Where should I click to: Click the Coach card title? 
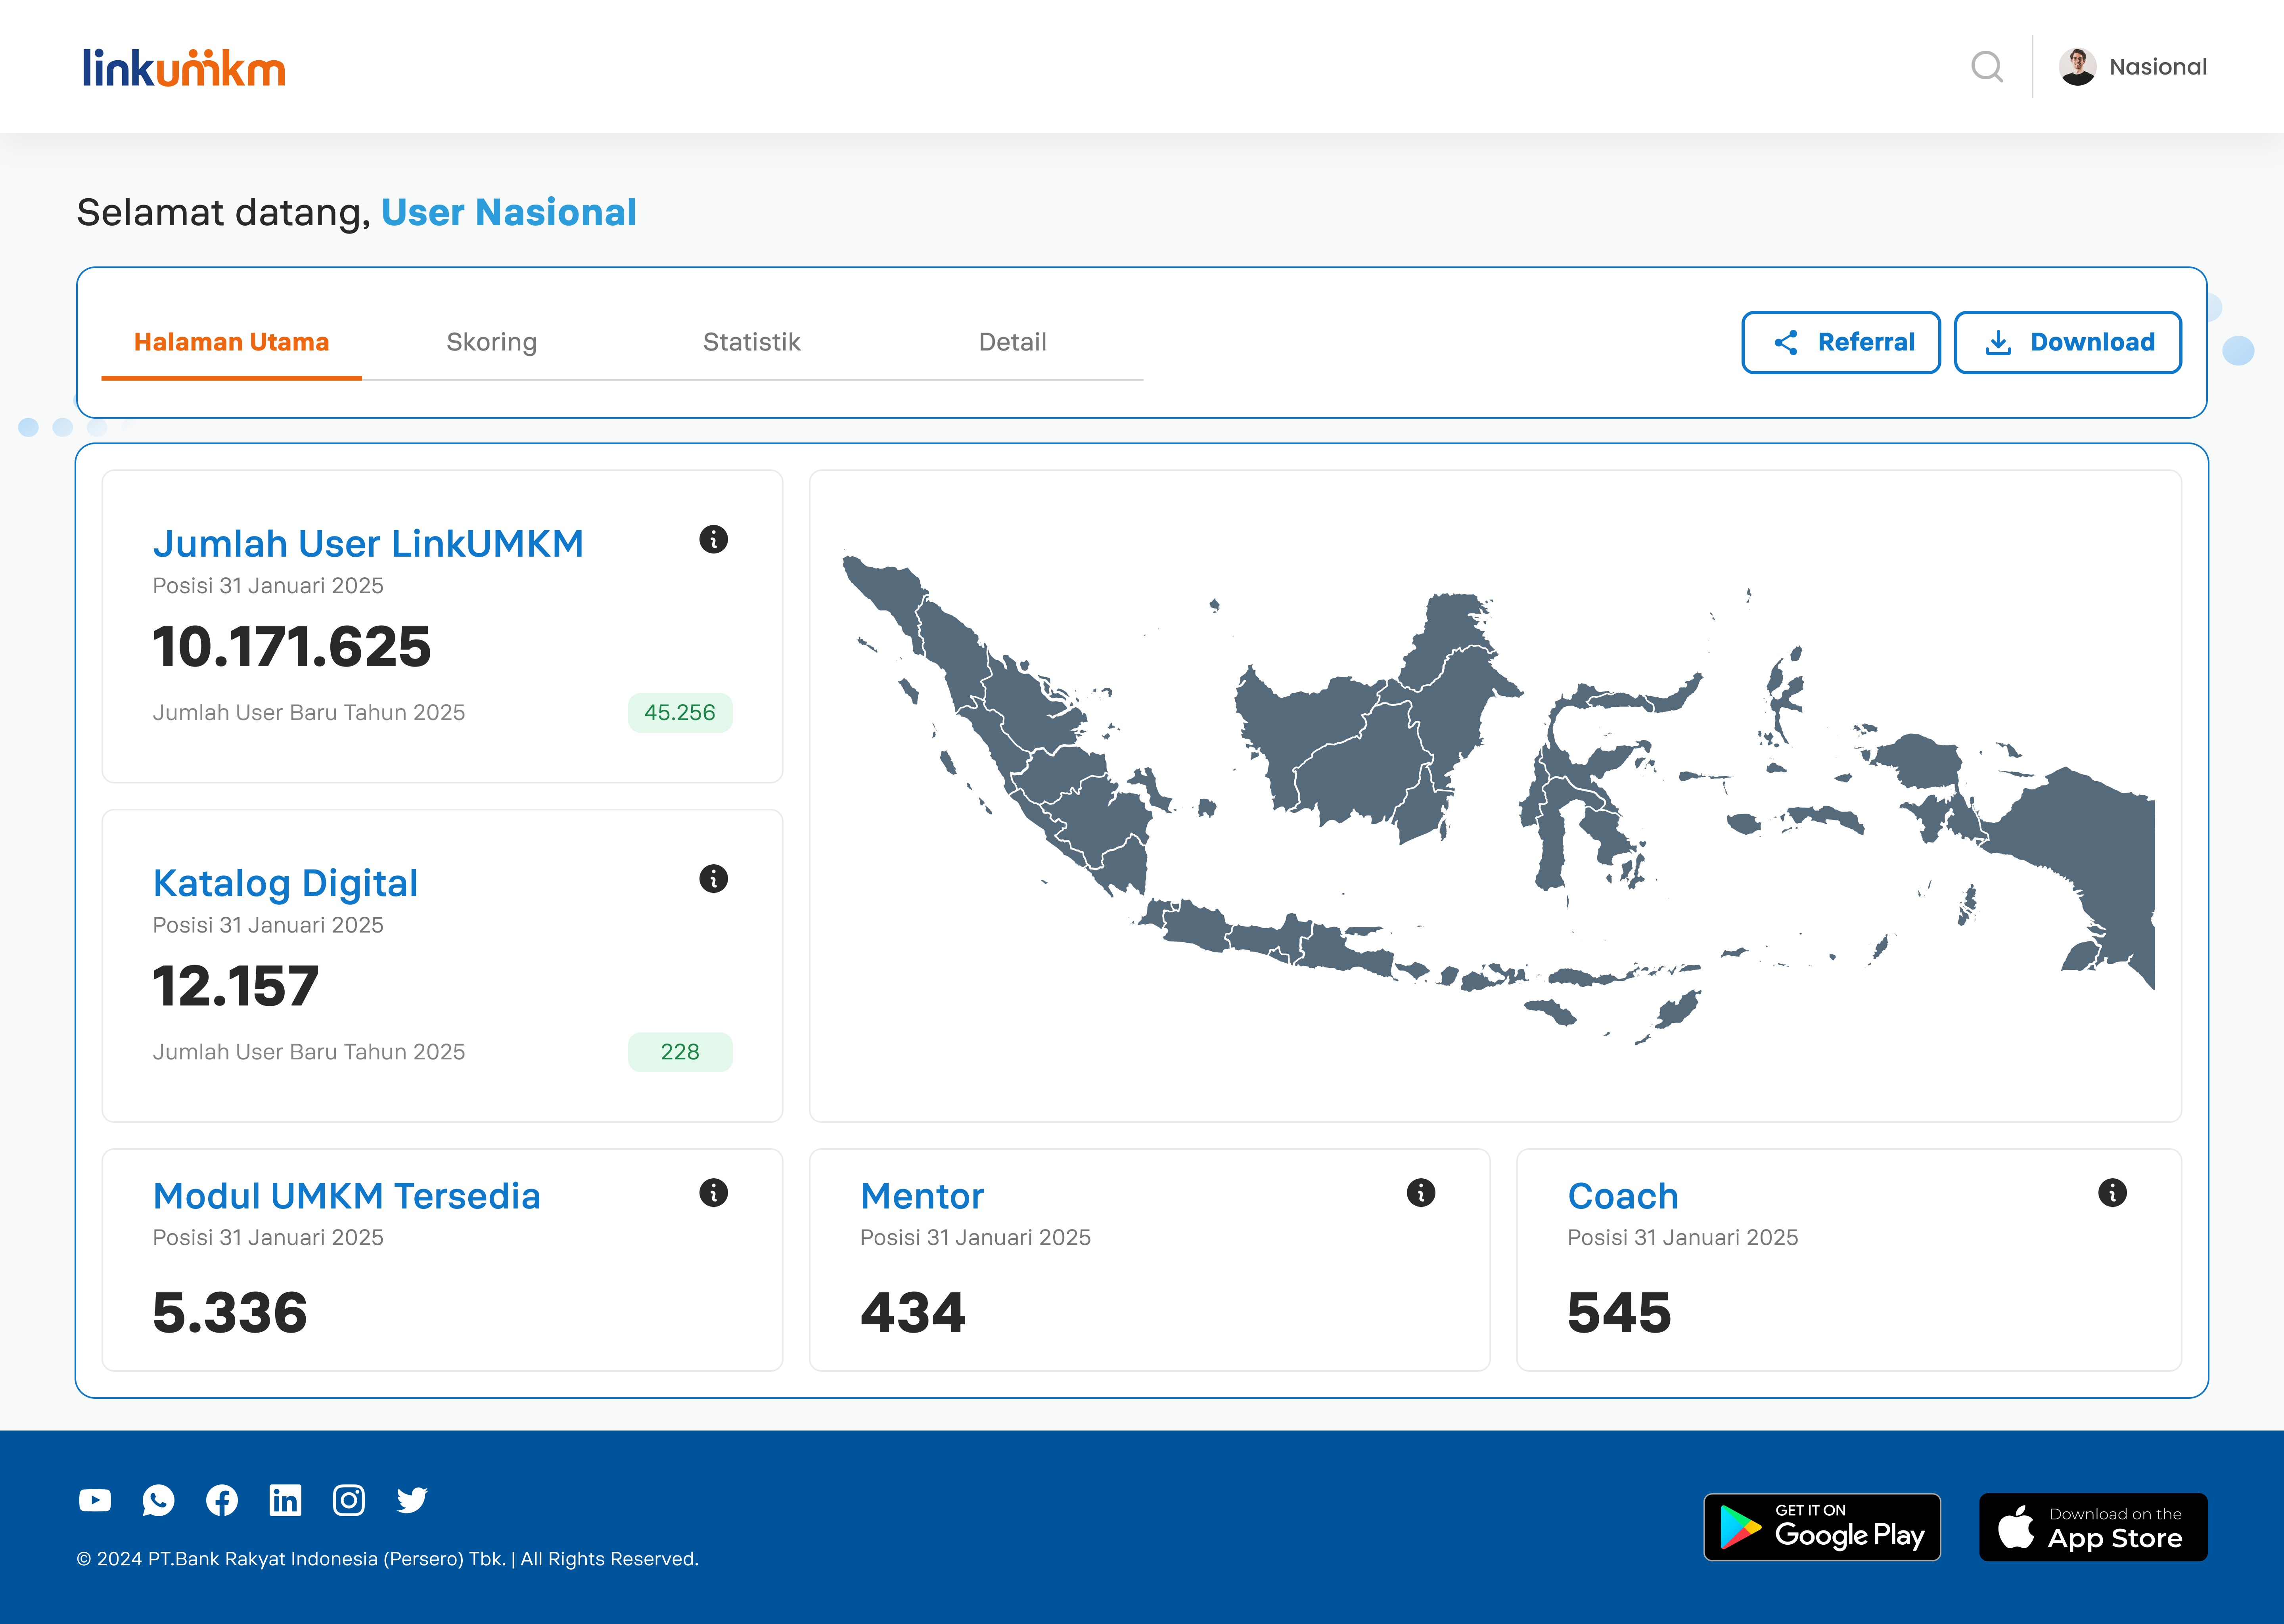pyautogui.click(x=1623, y=1196)
